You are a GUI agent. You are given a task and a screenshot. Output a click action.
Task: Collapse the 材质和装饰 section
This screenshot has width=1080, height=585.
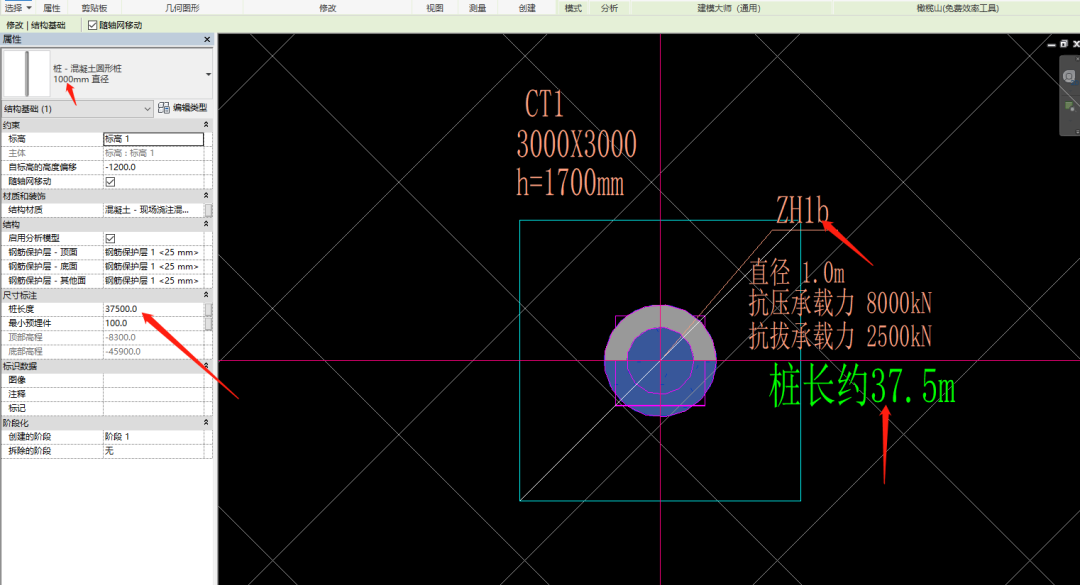pyautogui.click(x=206, y=196)
